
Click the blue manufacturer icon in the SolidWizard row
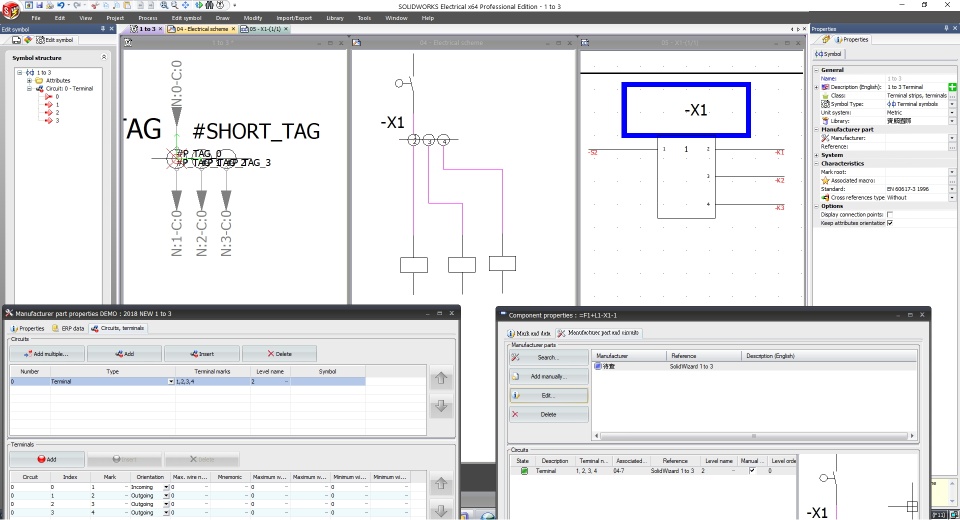(x=598, y=366)
